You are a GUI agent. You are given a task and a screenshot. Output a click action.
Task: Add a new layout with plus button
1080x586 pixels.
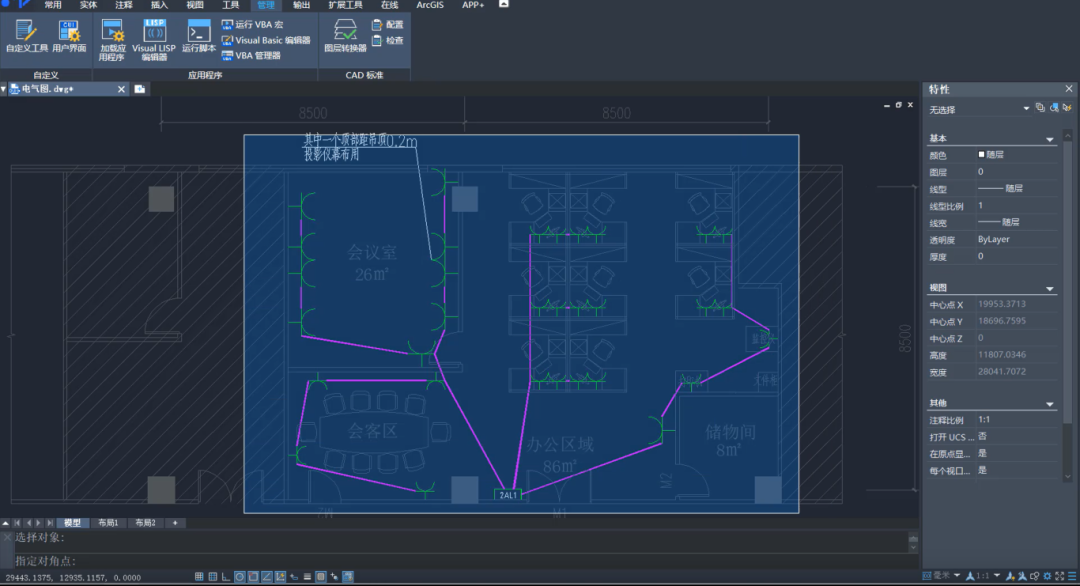(x=175, y=523)
